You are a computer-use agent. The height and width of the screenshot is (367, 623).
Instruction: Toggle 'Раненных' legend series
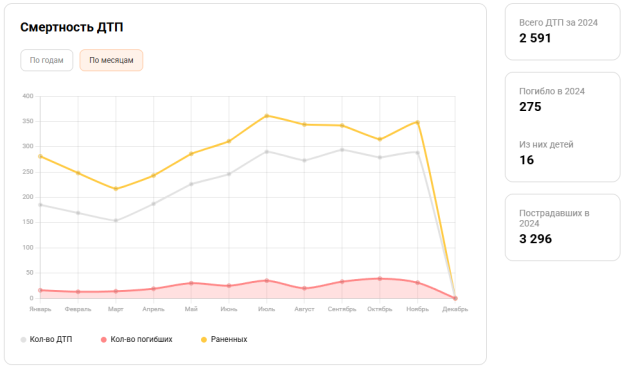coord(224,340)
